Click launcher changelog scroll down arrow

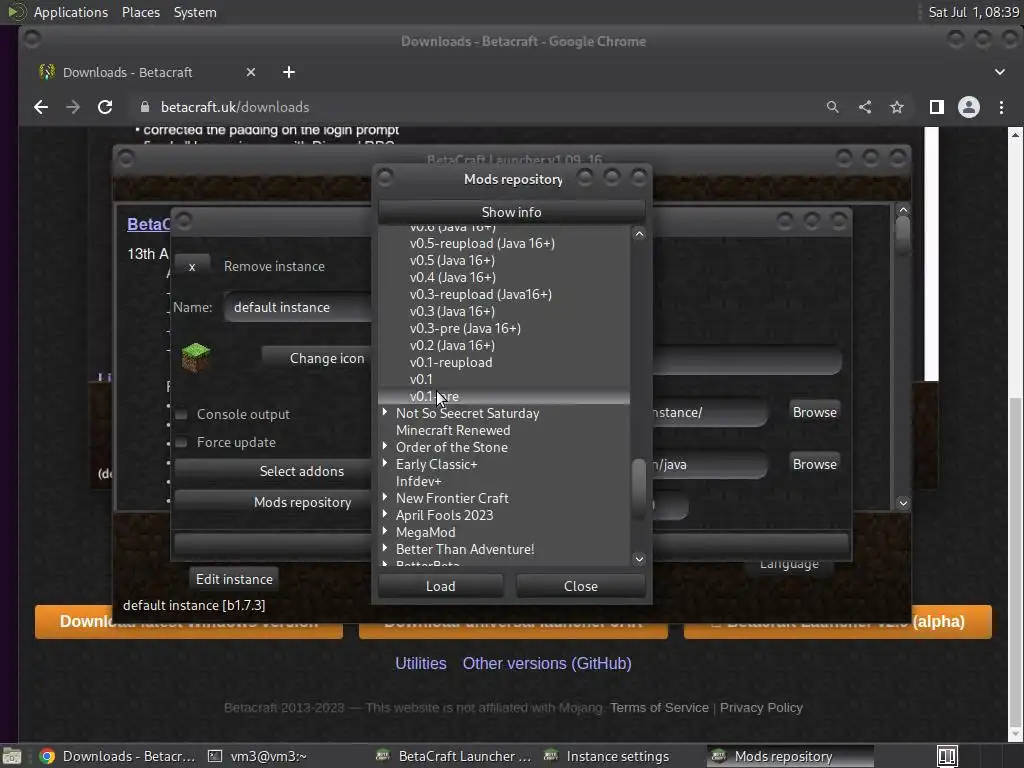(x=903, y=503)
